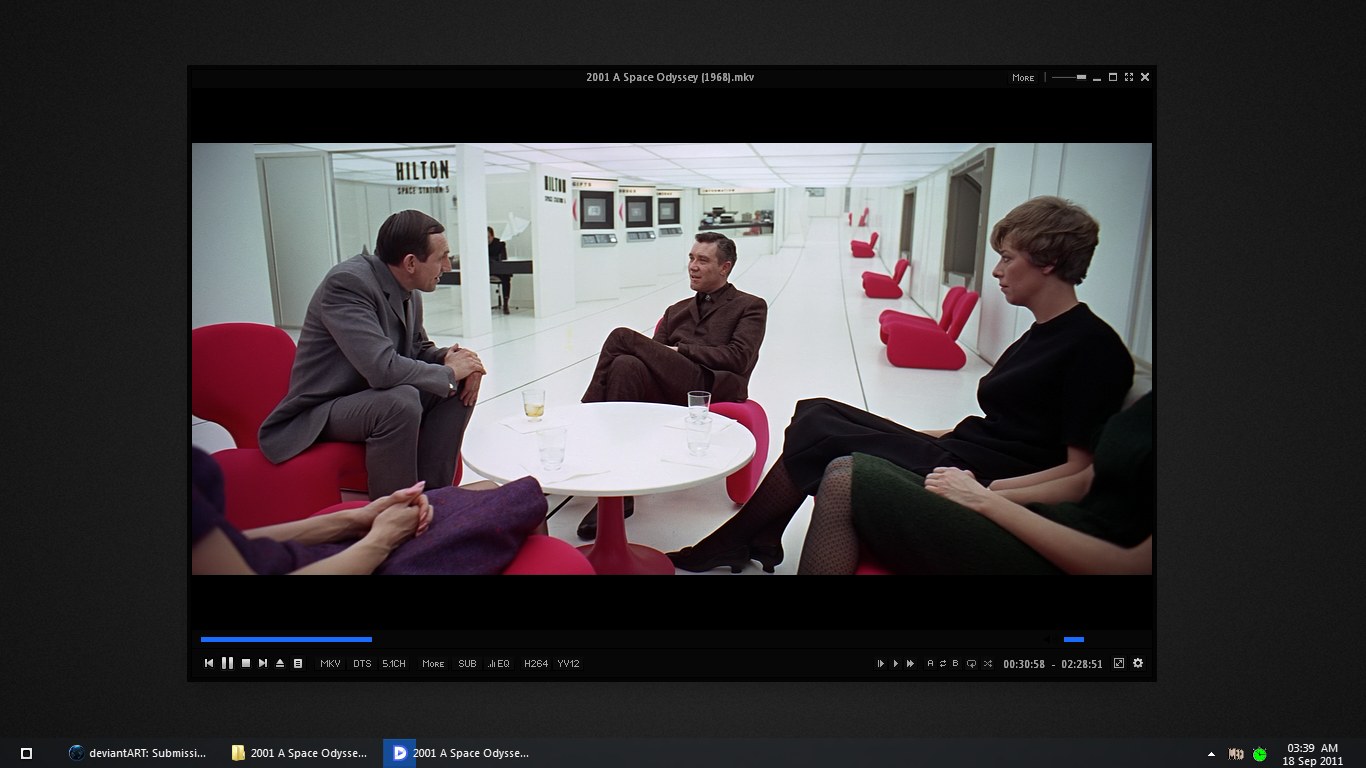
Task: Switch to full screen from title bar
Action: 1129,77
